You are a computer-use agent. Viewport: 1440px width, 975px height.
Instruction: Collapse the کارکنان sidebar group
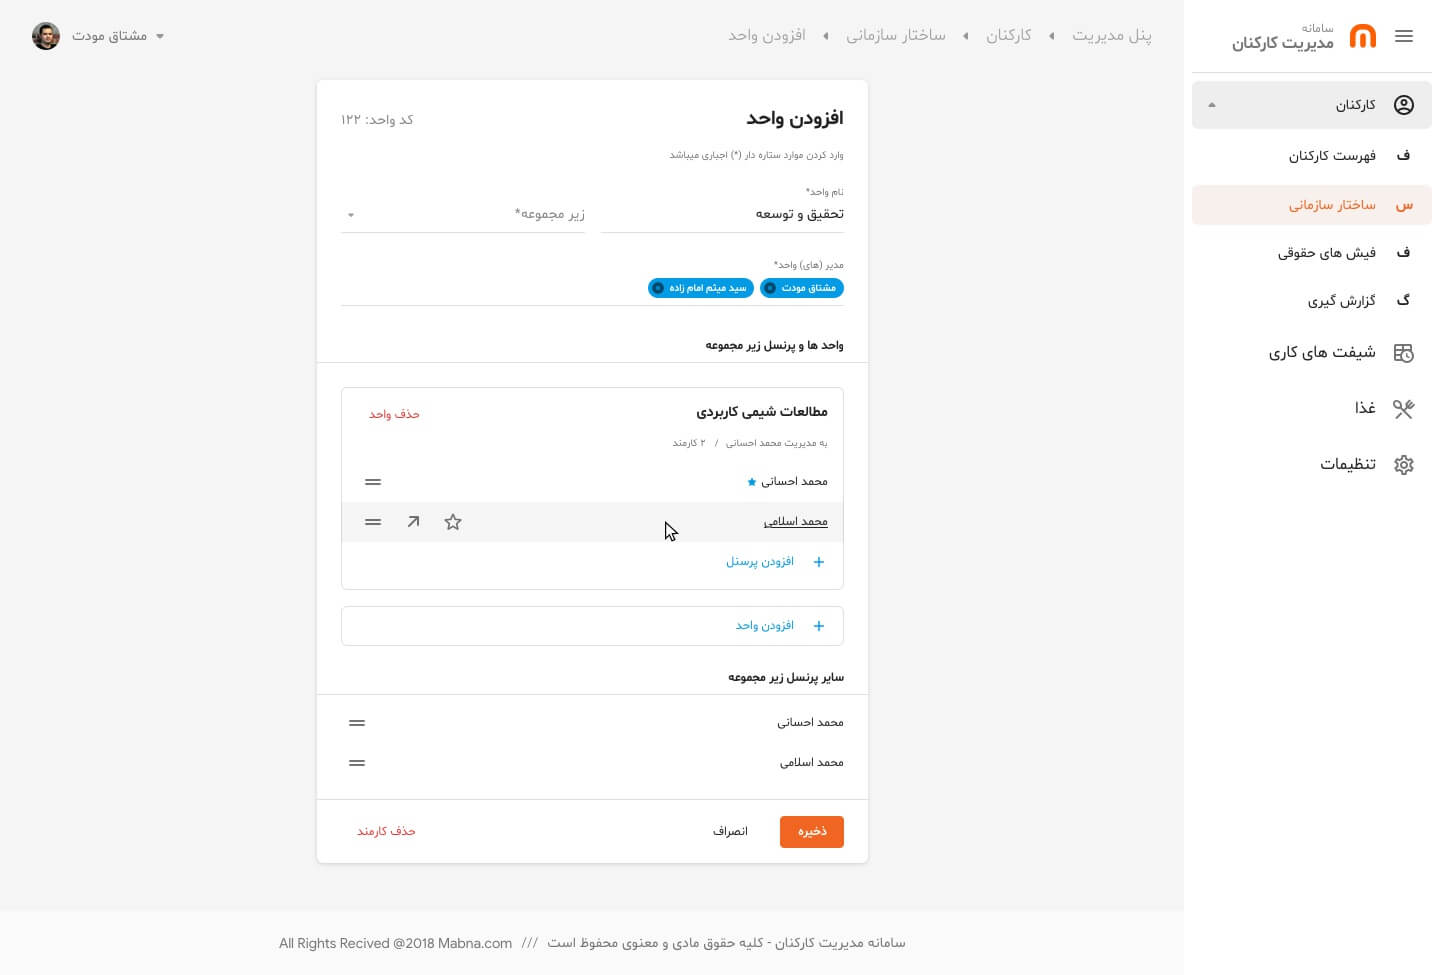pos(1212,105)
